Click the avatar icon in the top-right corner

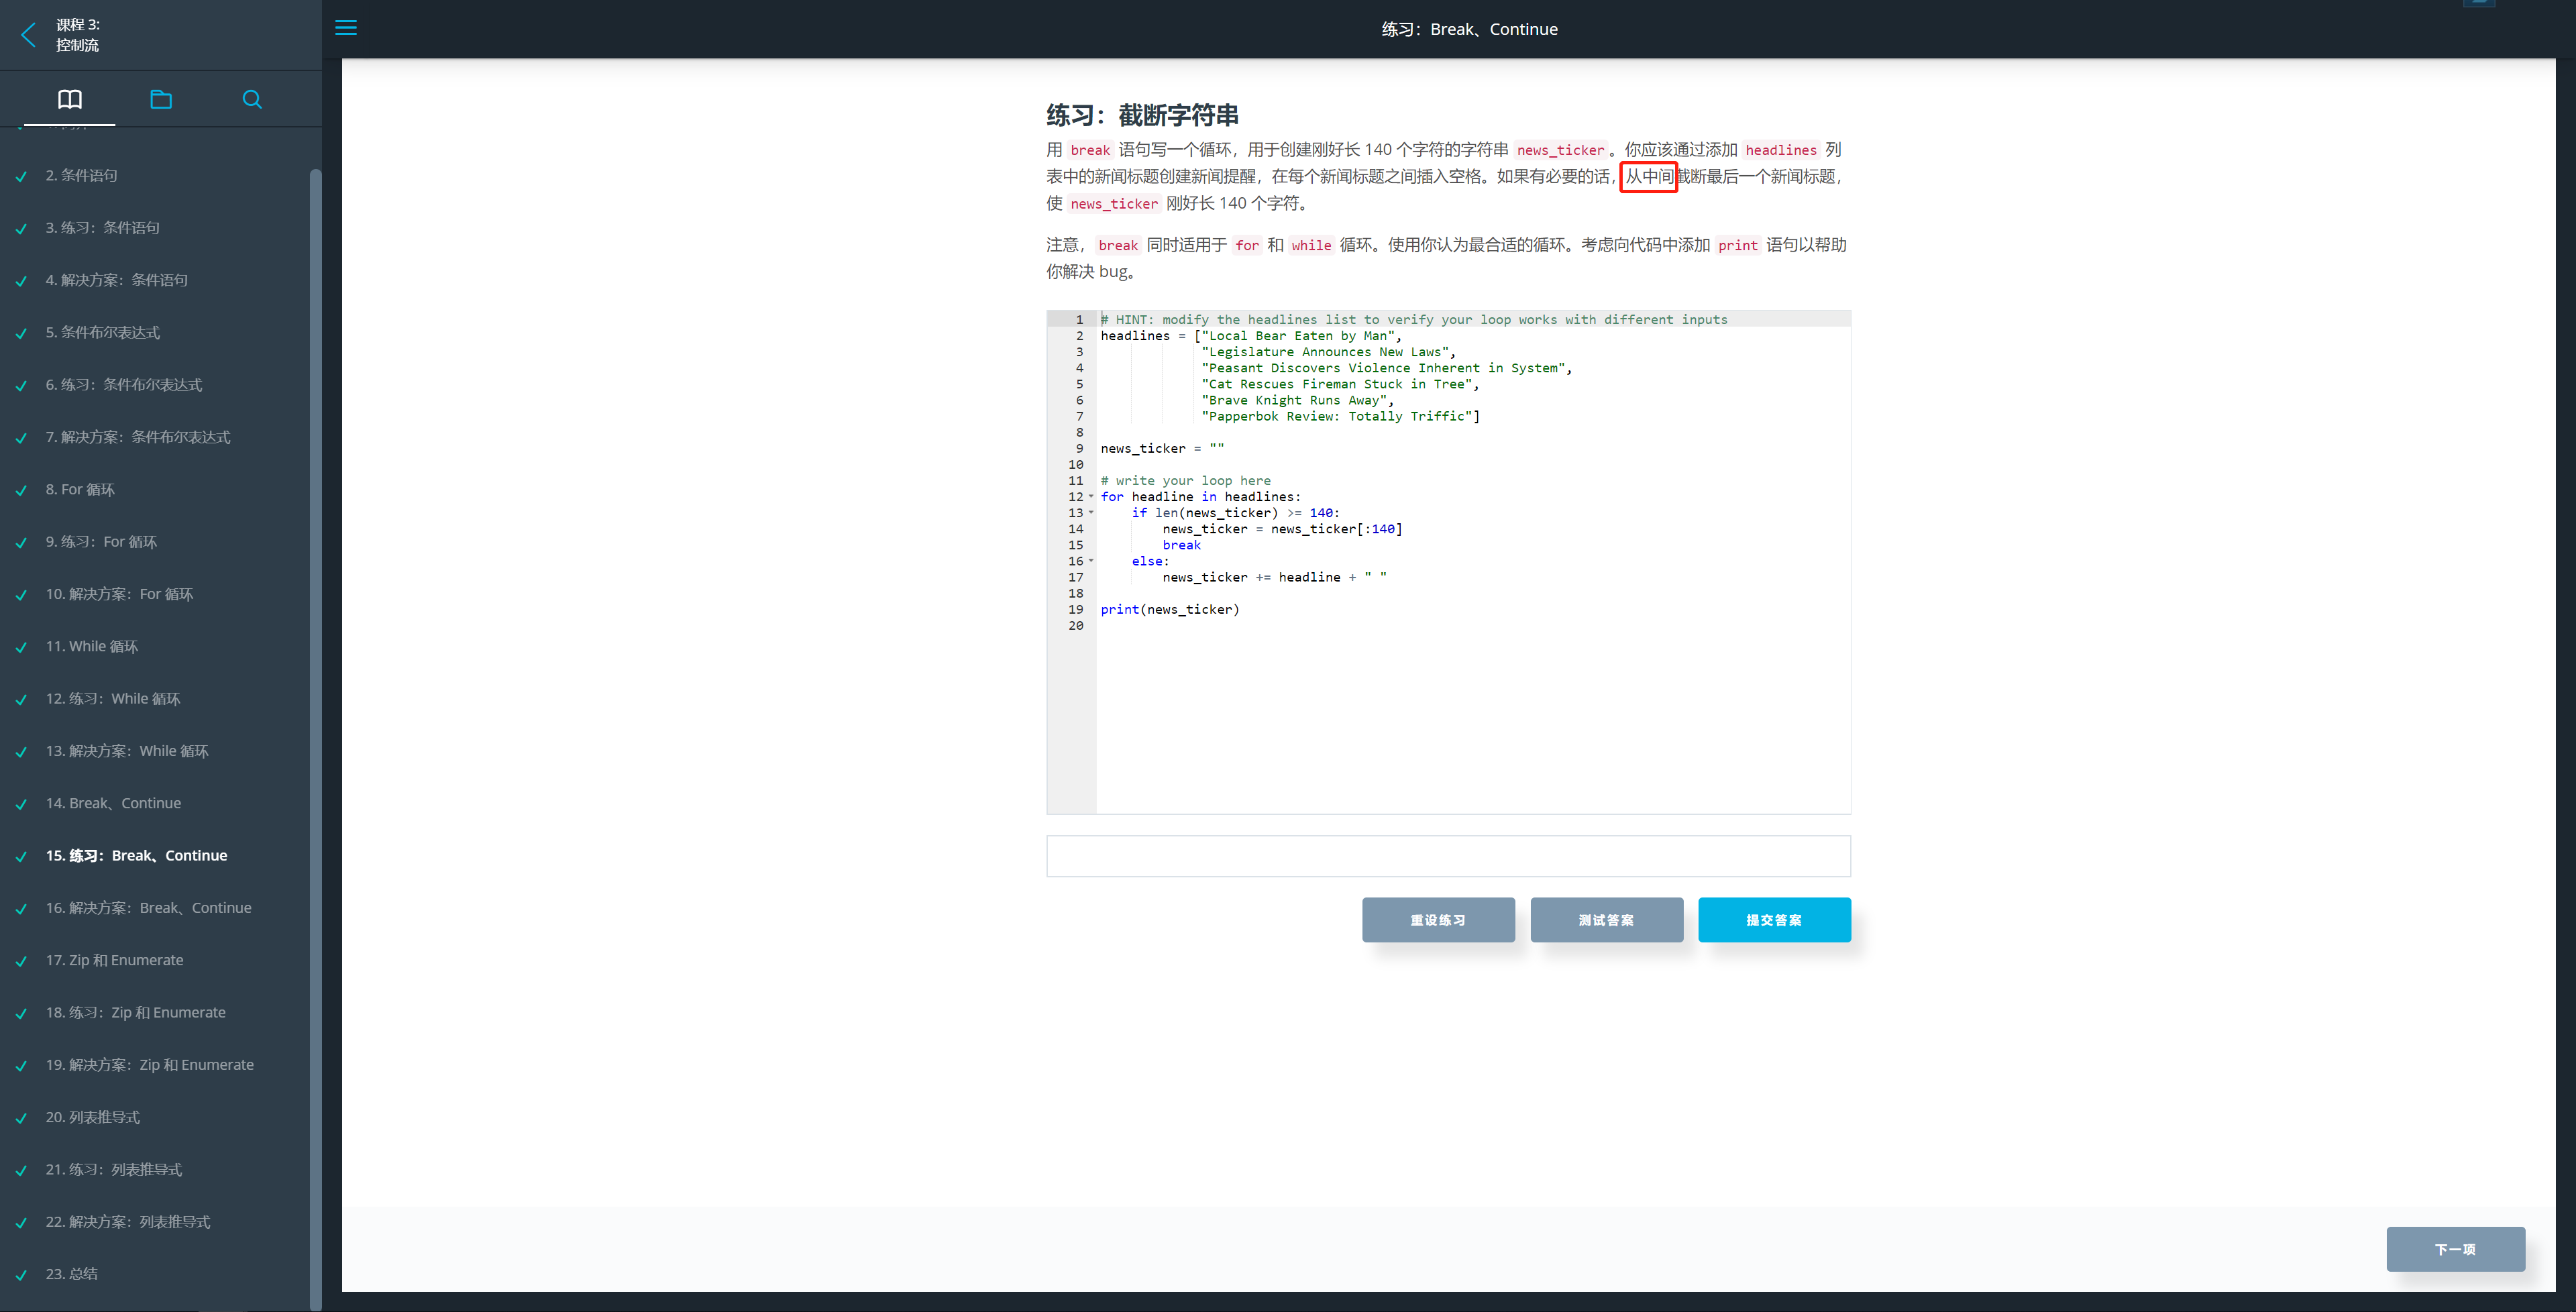[x=2479, y=4]
